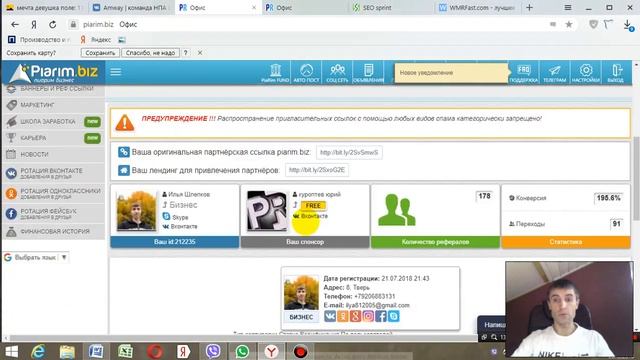640x360 pixels.
Task: Toggle the hamburger sidebar menu
Action: point(116,72)
